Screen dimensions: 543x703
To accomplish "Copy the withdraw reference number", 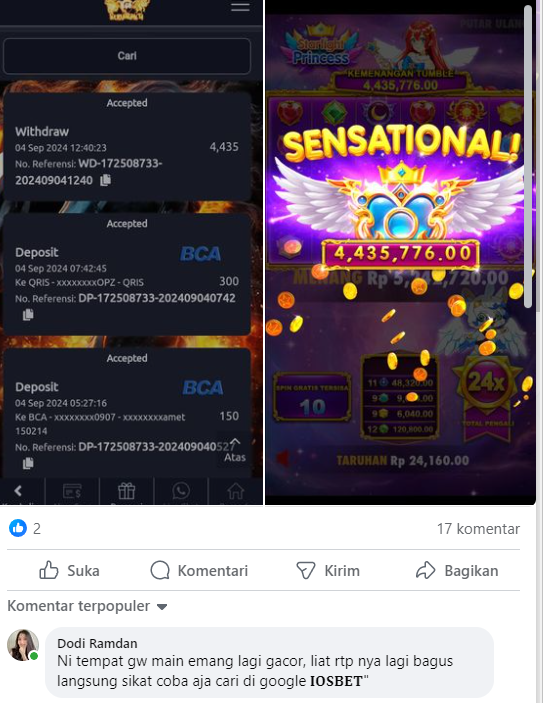I will click(x=105, y=180).
